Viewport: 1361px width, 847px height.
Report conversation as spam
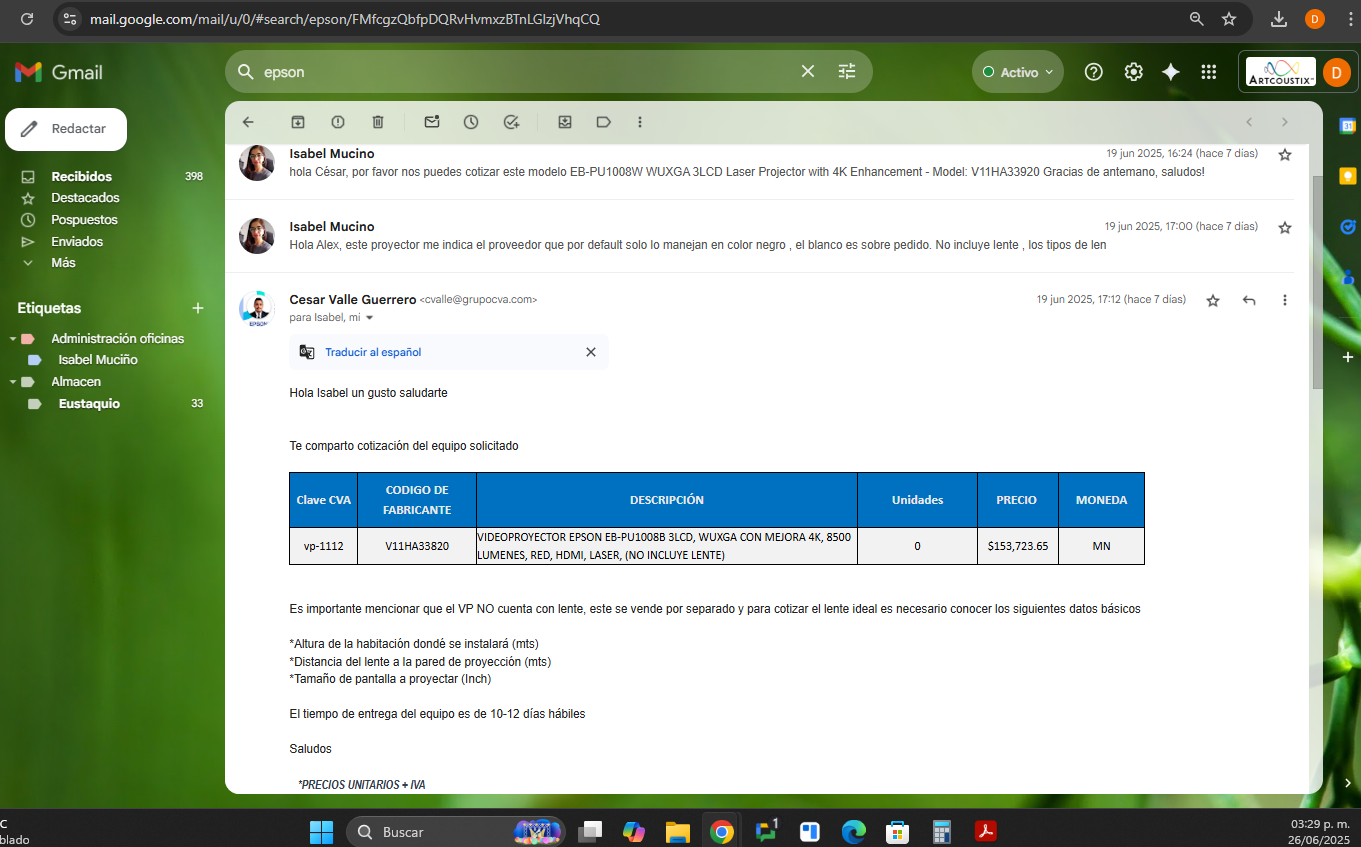338,122
